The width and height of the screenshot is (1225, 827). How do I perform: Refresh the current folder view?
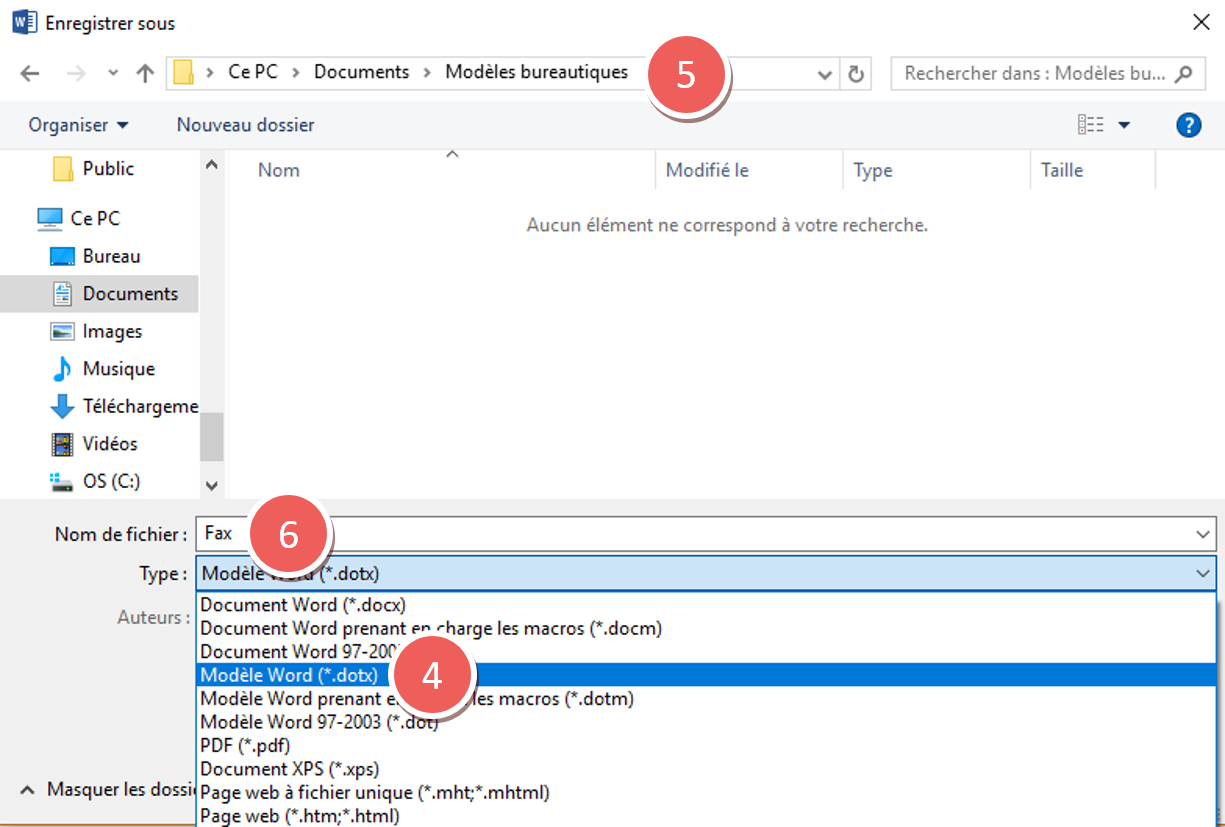pos(855,73)
